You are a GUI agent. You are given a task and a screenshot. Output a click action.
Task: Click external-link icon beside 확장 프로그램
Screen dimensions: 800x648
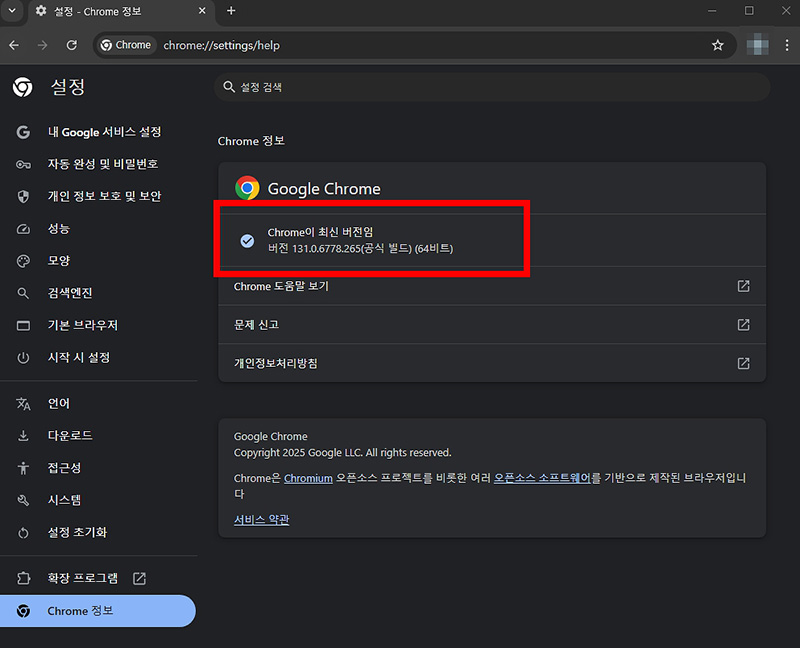coord(139,579)
